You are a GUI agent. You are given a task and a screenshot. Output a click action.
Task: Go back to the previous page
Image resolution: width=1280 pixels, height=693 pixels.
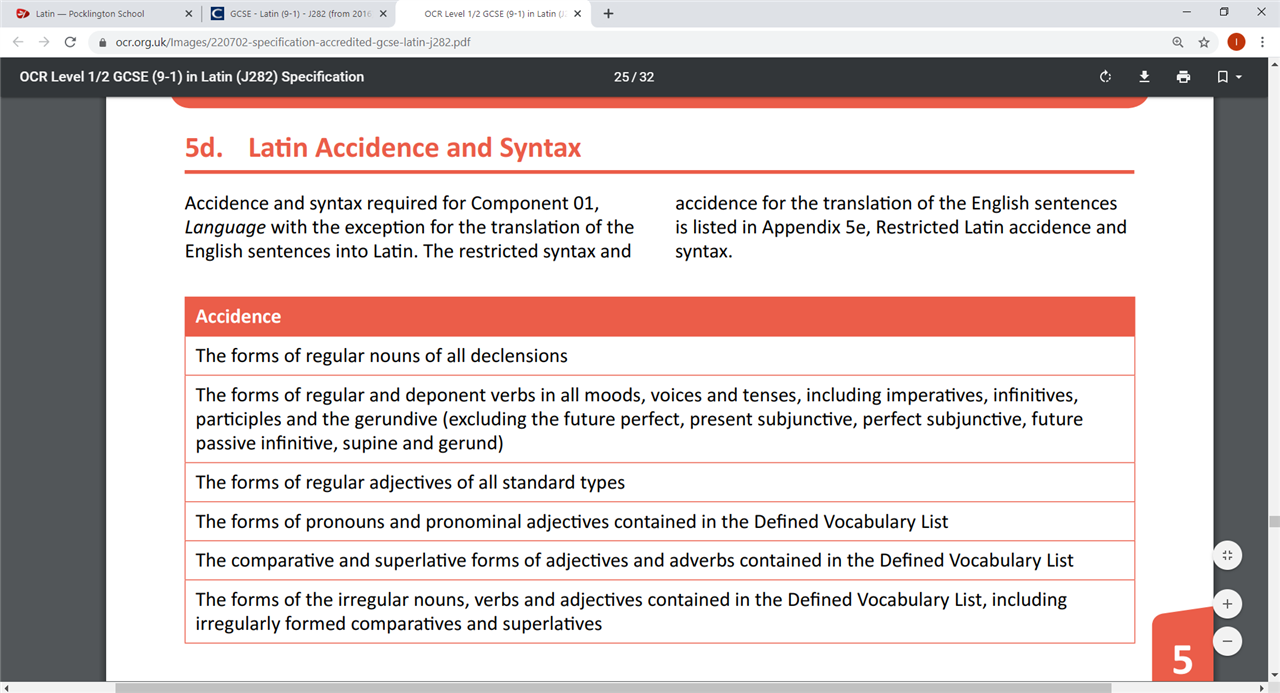pyautogui.click(x=18, y=42)
